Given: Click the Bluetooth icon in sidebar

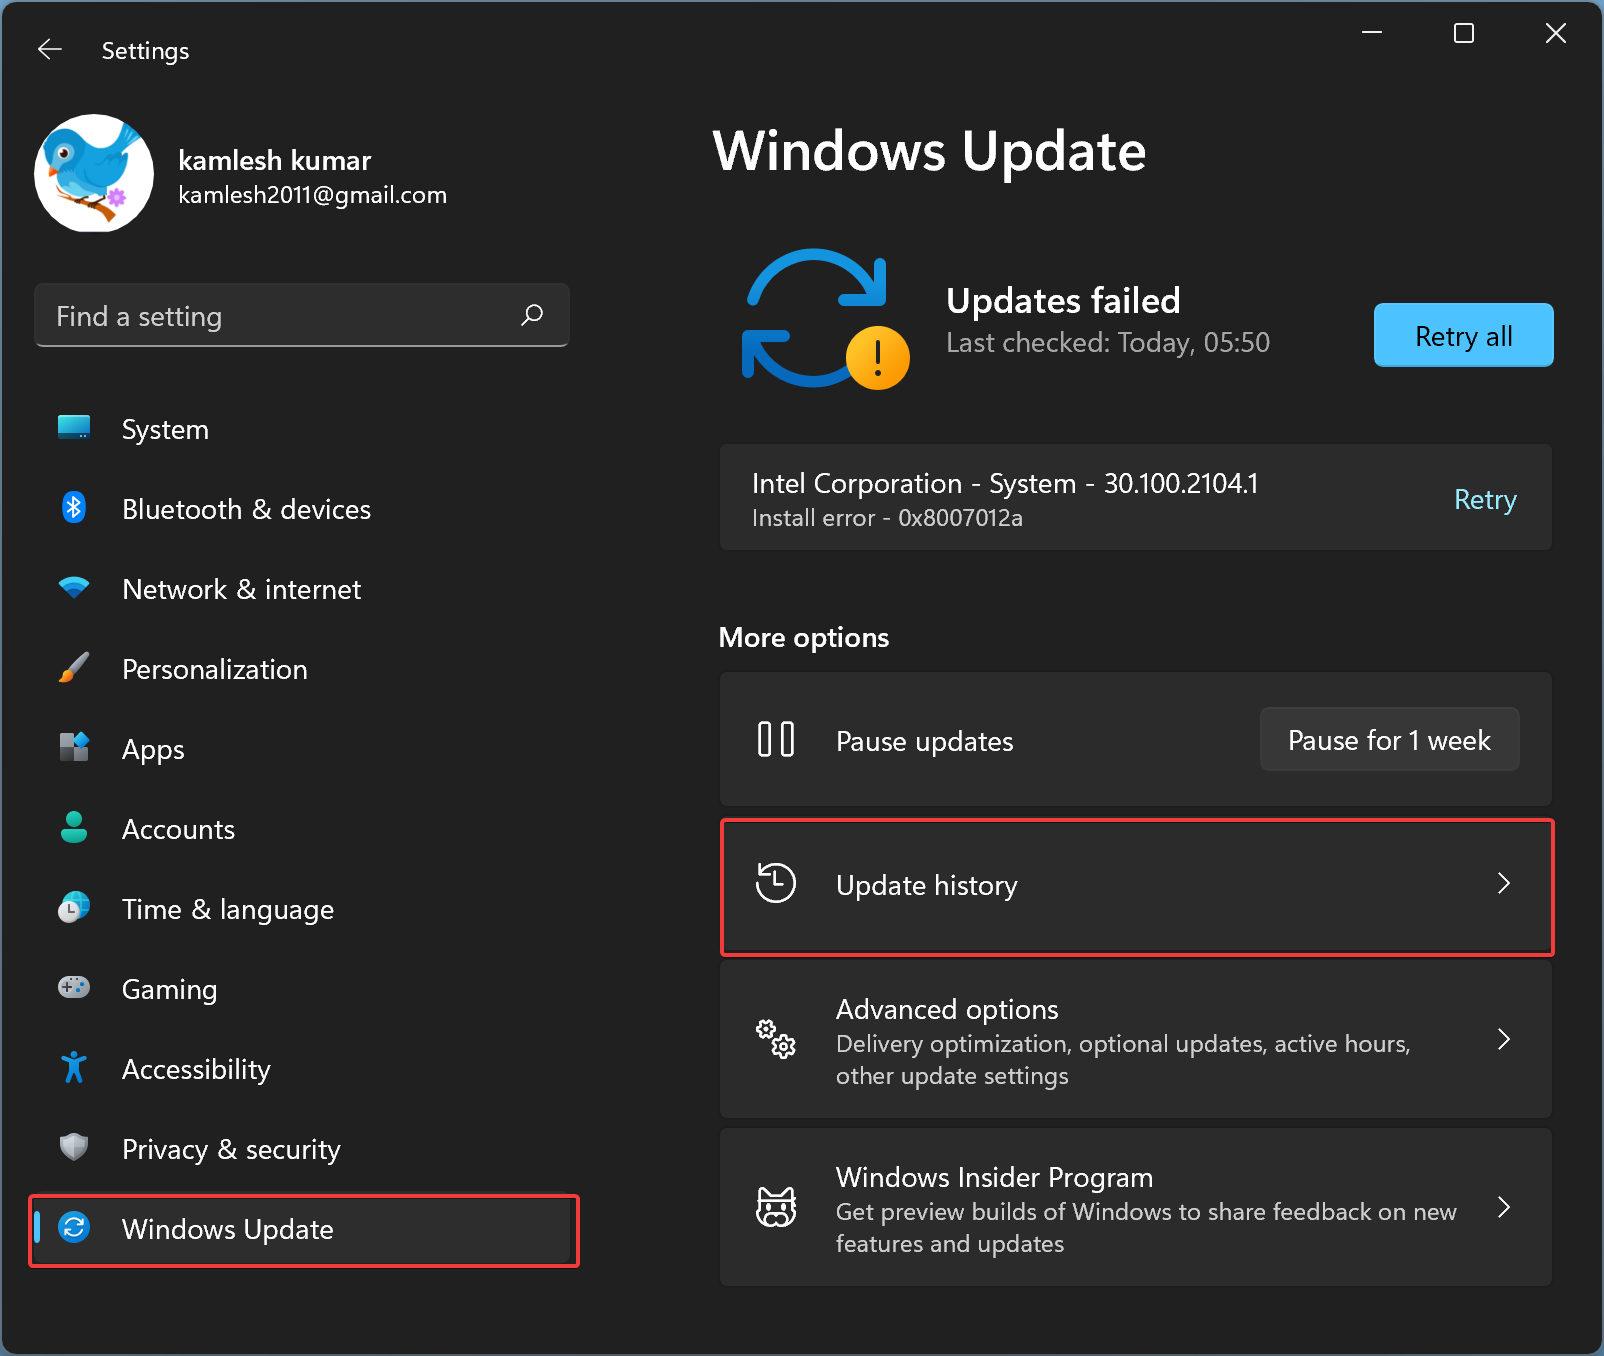Looking at the screenshot, I should coord(74,508).
